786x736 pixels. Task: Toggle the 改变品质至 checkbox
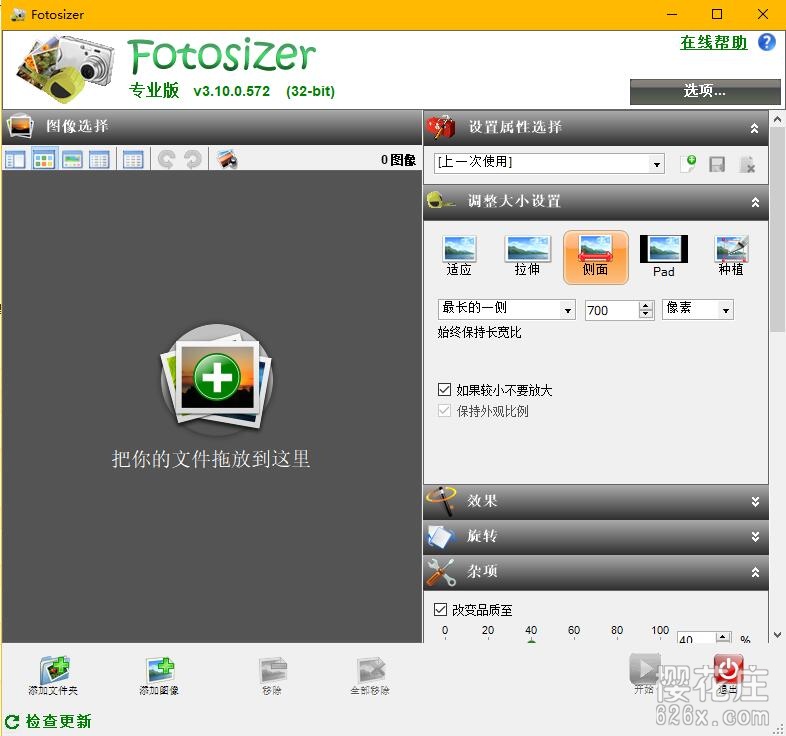(440, 610)
